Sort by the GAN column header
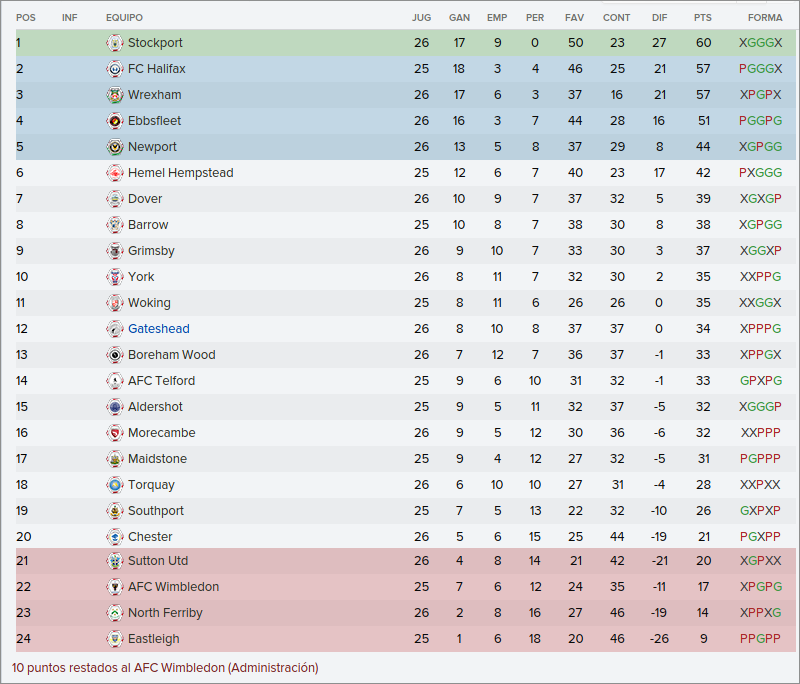 (x=459, y=18)
